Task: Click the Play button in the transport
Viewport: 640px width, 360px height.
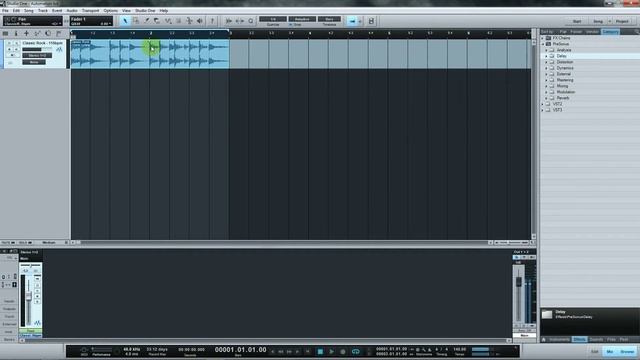Action: tap(331, 351)
